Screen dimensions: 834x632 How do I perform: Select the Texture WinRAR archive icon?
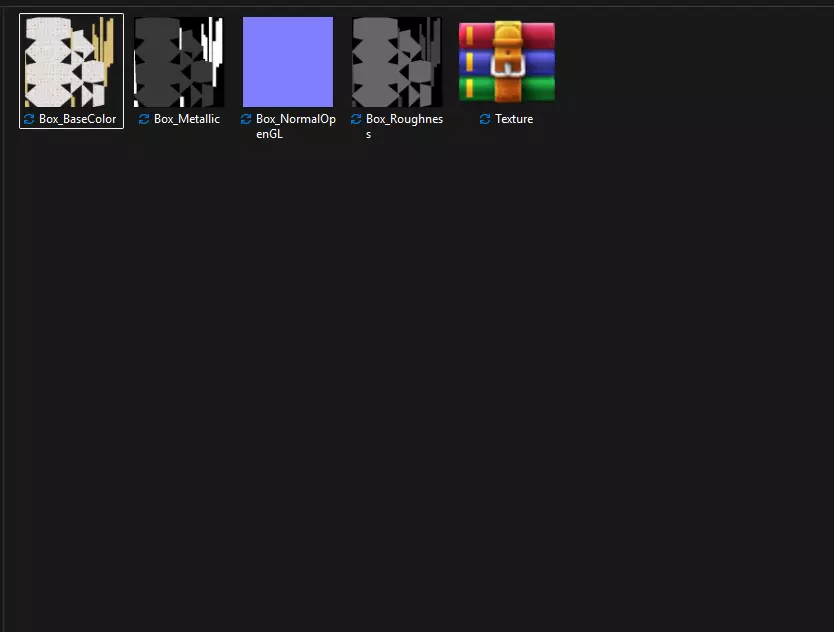point(507,62)
